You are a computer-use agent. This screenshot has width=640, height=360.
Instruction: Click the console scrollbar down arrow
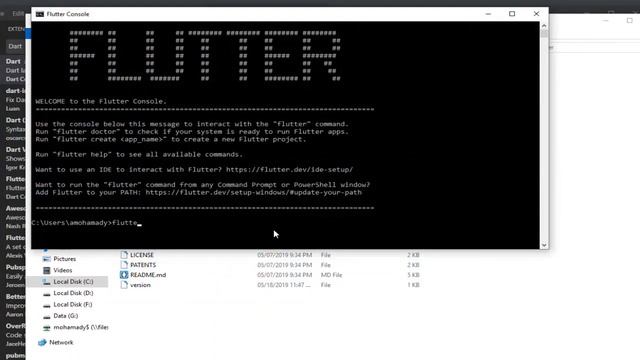(x=544, y=245)
